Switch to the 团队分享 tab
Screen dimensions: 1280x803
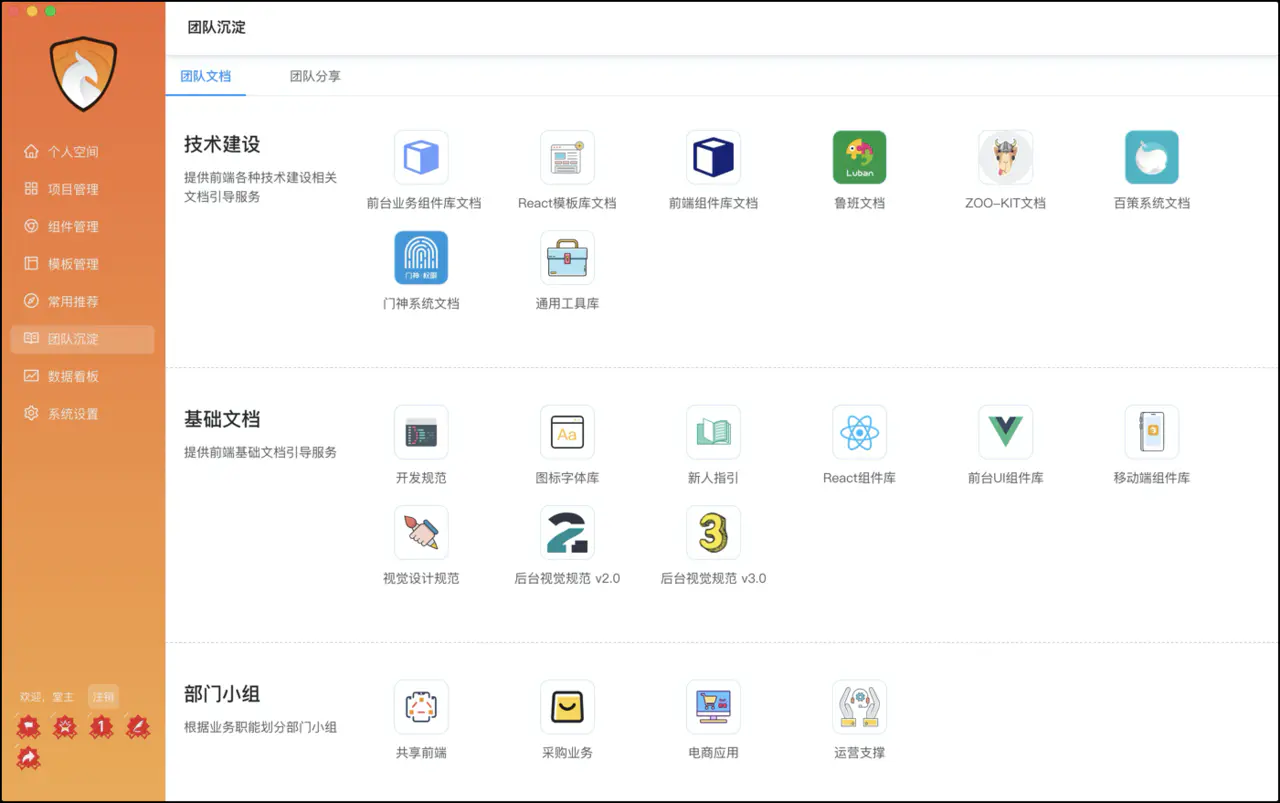tap(315, 76)
